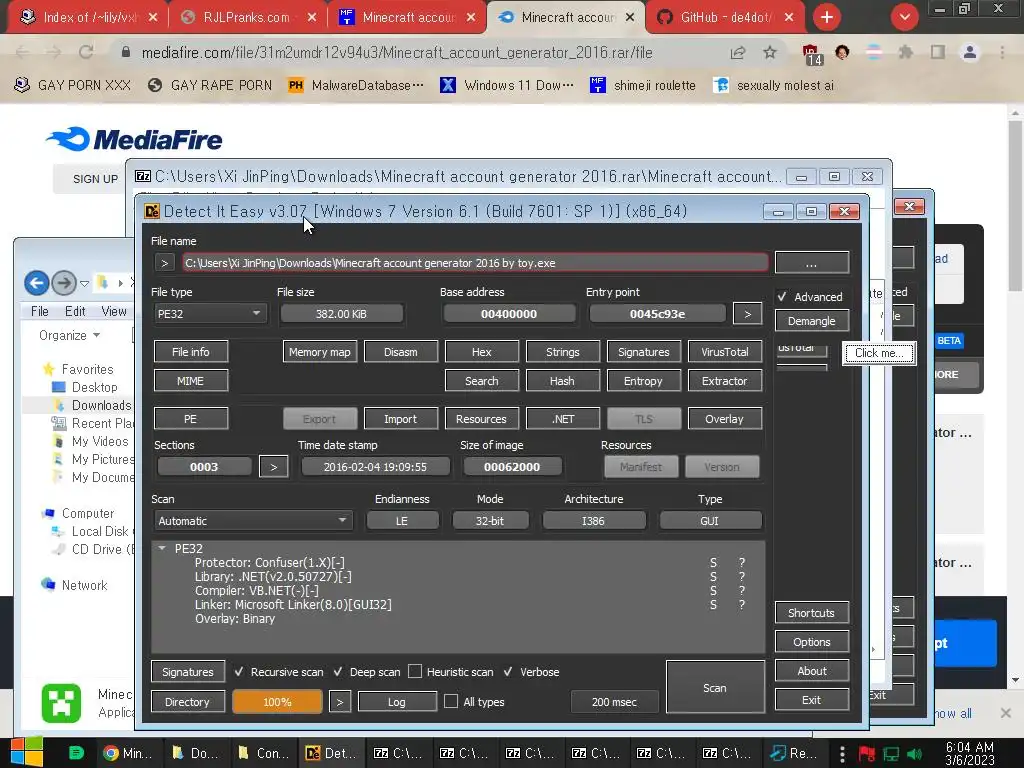Open Chrome three-dot menu
The width and height of the screenshot is (1024, 768).
pos(1002,52)
